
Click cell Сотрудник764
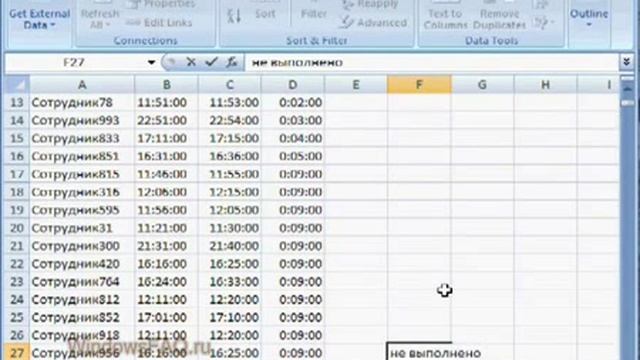[x=82, y=282]
